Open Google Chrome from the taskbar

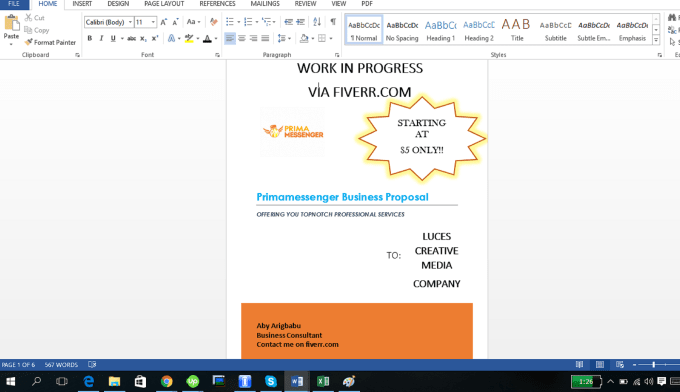click(x=167, y=381)
